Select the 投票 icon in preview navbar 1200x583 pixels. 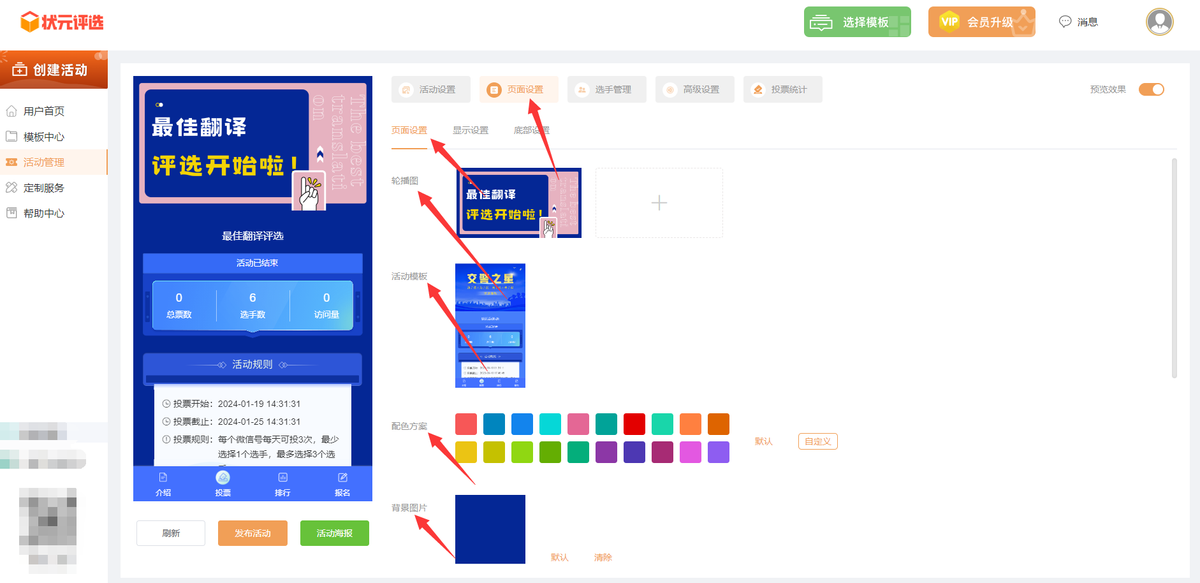tap(223, 478)
